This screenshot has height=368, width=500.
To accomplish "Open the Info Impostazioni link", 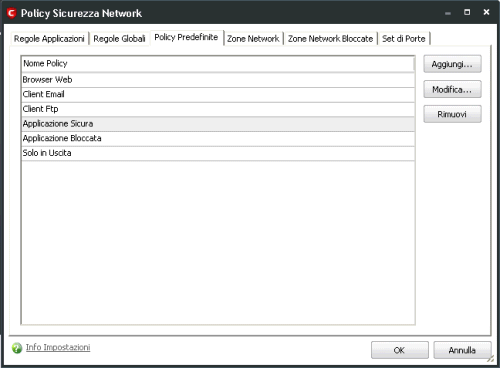I will [58, 347].
